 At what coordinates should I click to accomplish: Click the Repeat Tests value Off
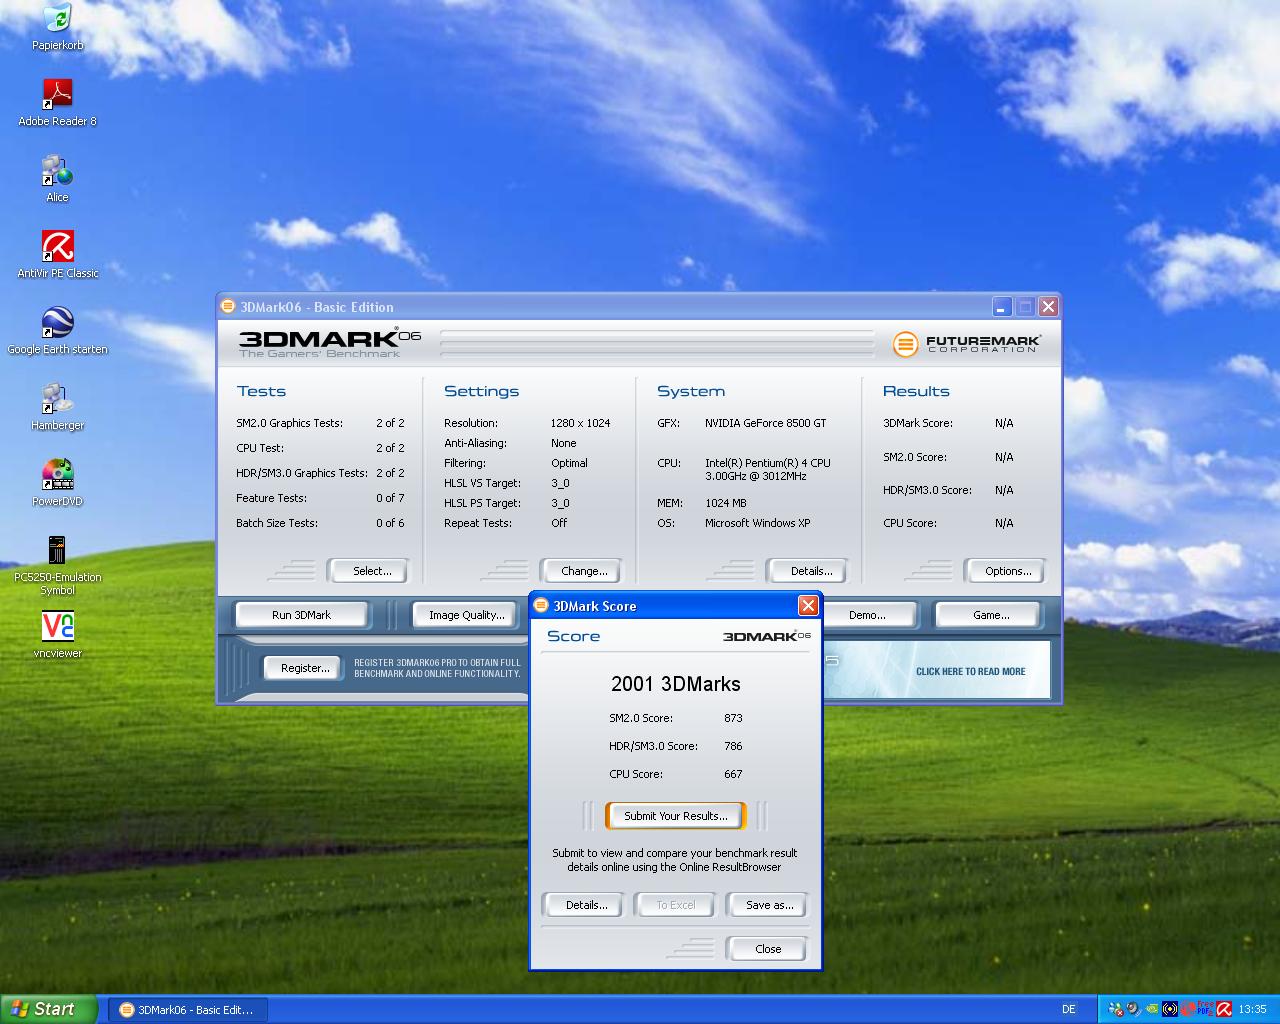(558, 523)
